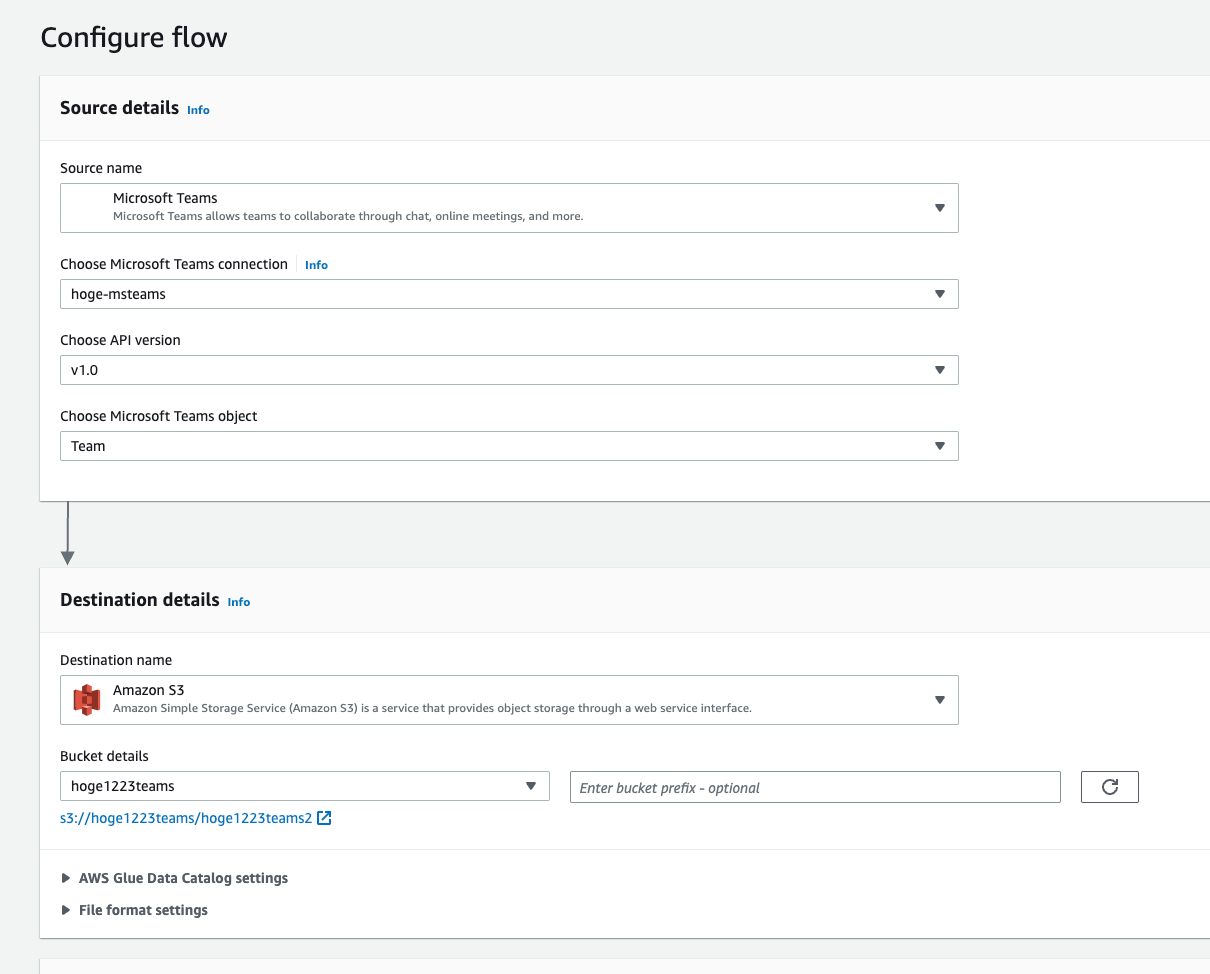The height and width of the screenshot is (974, 1210).
Task: Click the caret on the Destination name dropdown
Action: (939, 699)
